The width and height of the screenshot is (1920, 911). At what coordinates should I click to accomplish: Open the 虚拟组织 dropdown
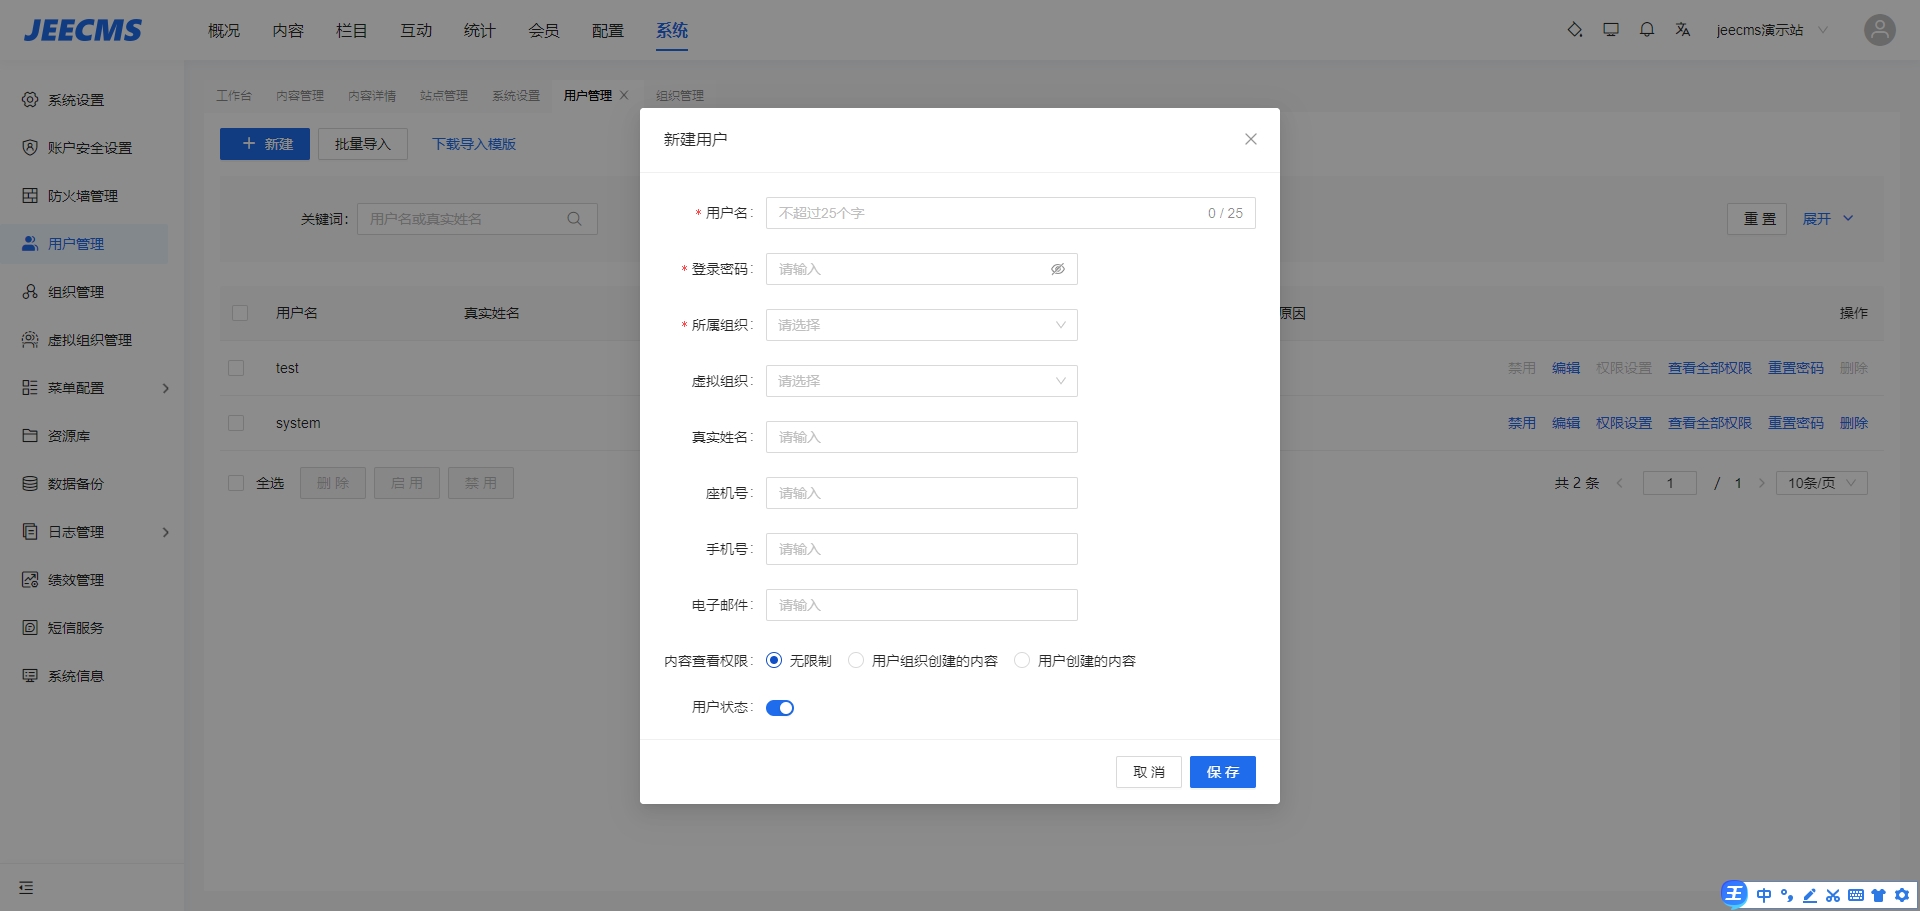coord(921,381)
